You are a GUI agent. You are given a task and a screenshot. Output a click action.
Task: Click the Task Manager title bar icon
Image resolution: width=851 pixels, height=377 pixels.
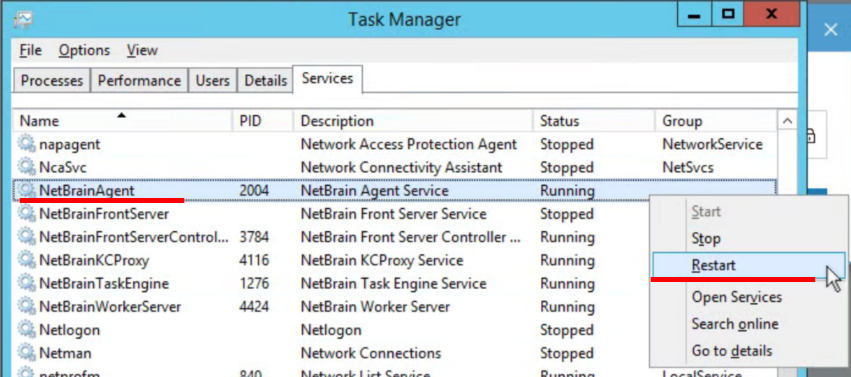click(x=23, y=19)
